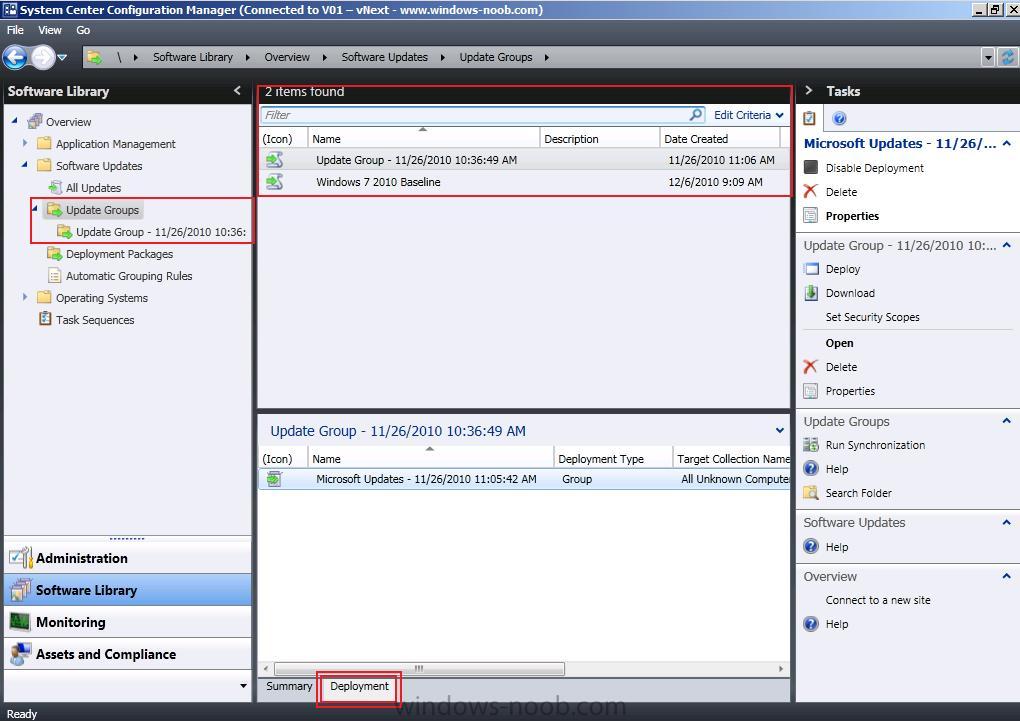
Task: Click the Properties icon under Microsoft Updates
Action: (811, 215)
